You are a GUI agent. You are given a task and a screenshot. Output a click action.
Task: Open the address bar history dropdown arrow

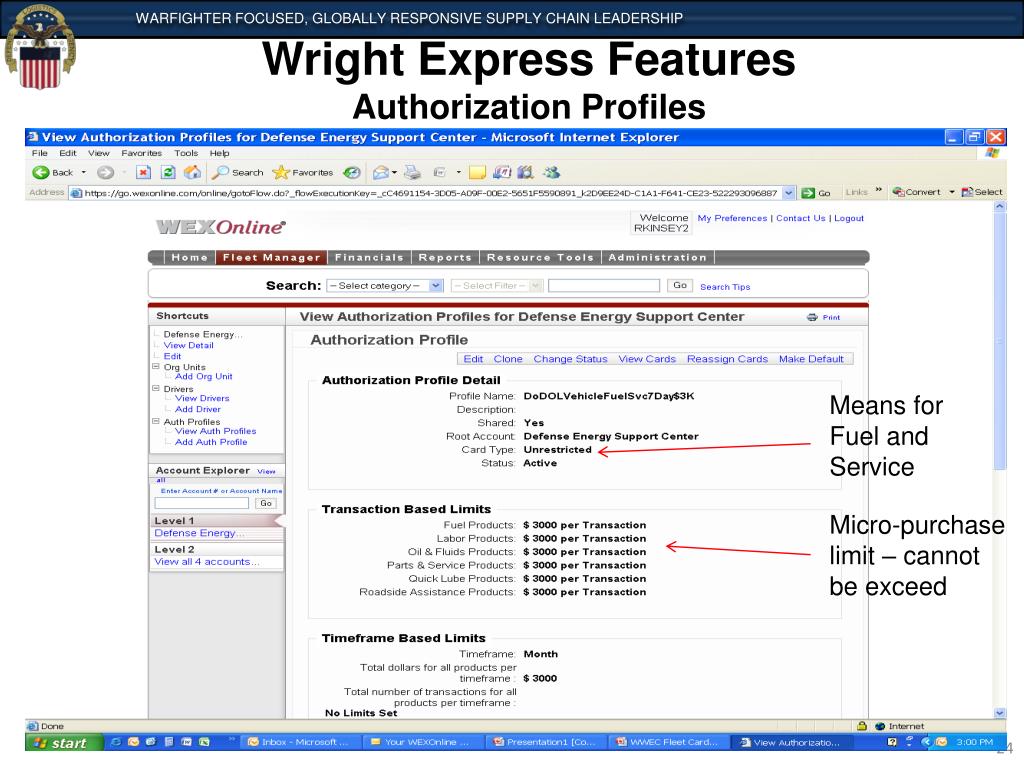[789, 193]
